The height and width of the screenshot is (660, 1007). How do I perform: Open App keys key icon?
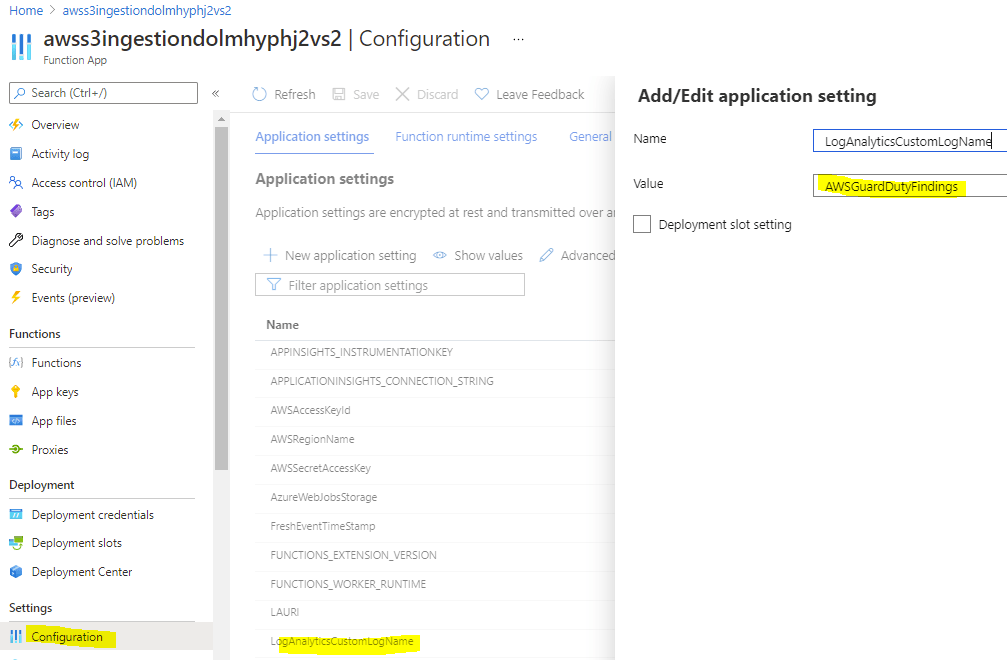point(15,392)
